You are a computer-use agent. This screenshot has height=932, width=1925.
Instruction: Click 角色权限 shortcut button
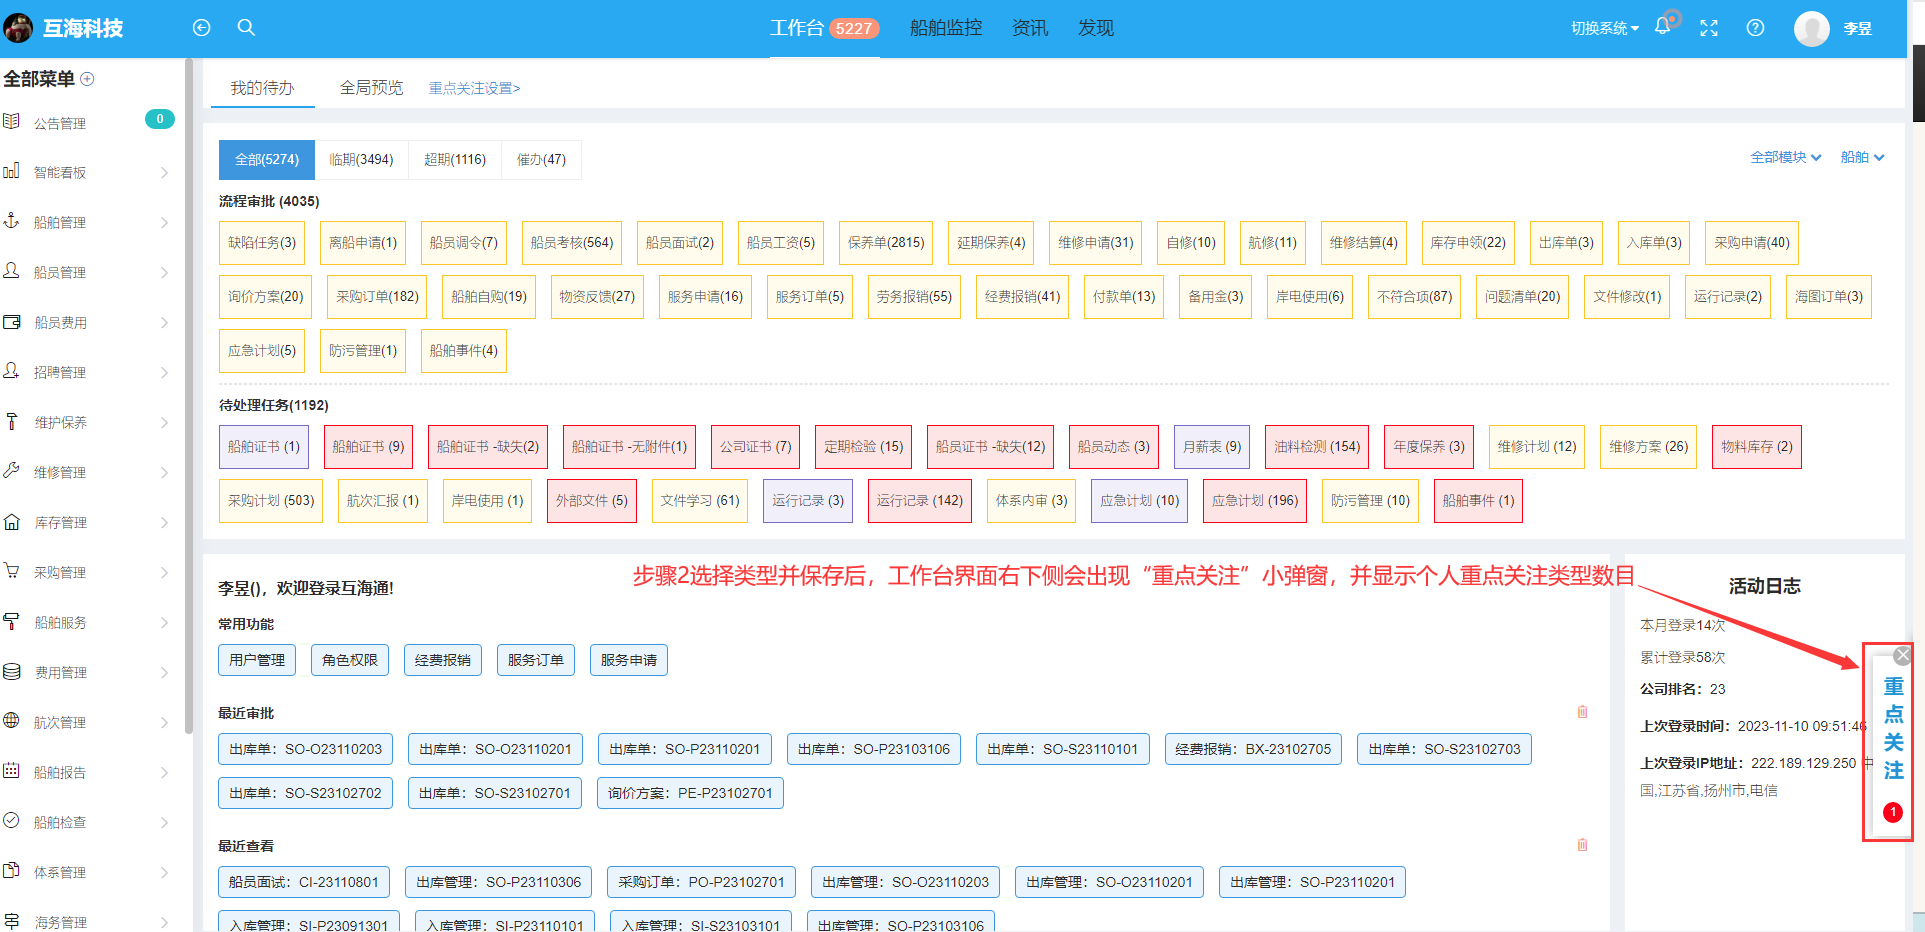(350, 660)
